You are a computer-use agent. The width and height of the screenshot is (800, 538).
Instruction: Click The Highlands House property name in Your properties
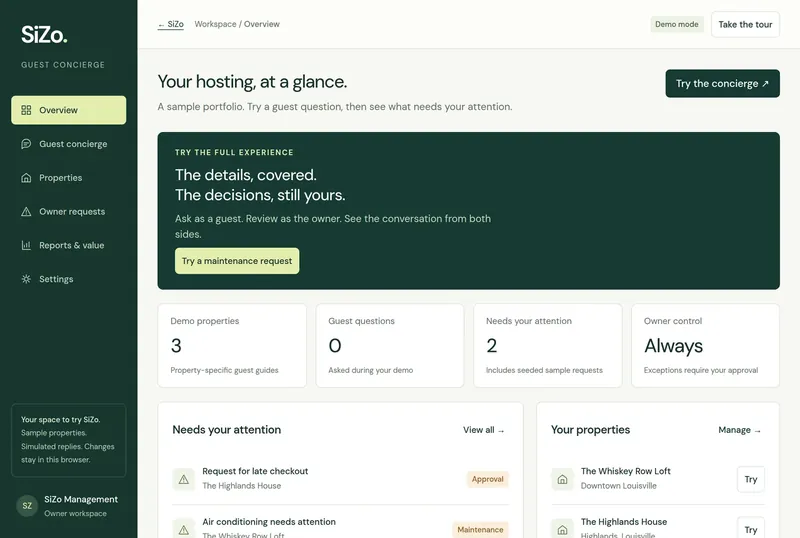tap(623, 522)
